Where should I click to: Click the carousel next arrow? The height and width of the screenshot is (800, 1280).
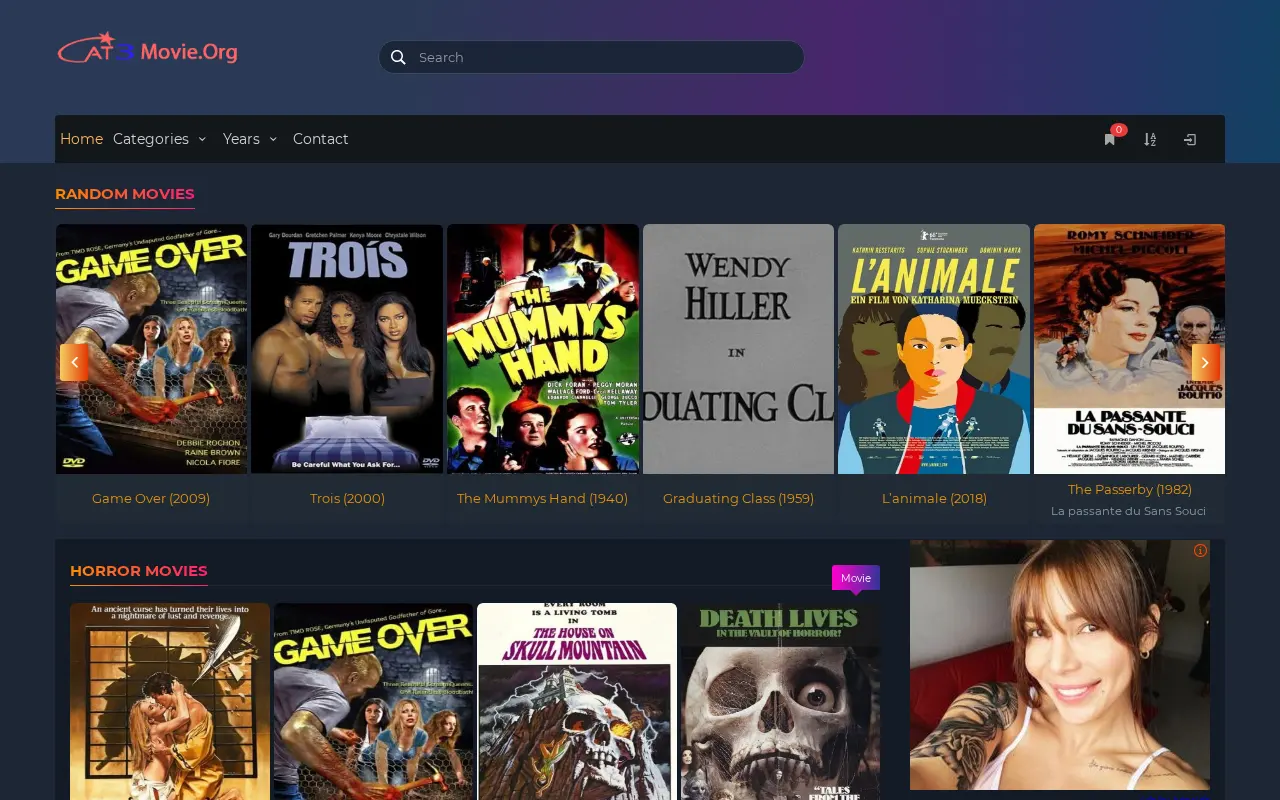1205,362
